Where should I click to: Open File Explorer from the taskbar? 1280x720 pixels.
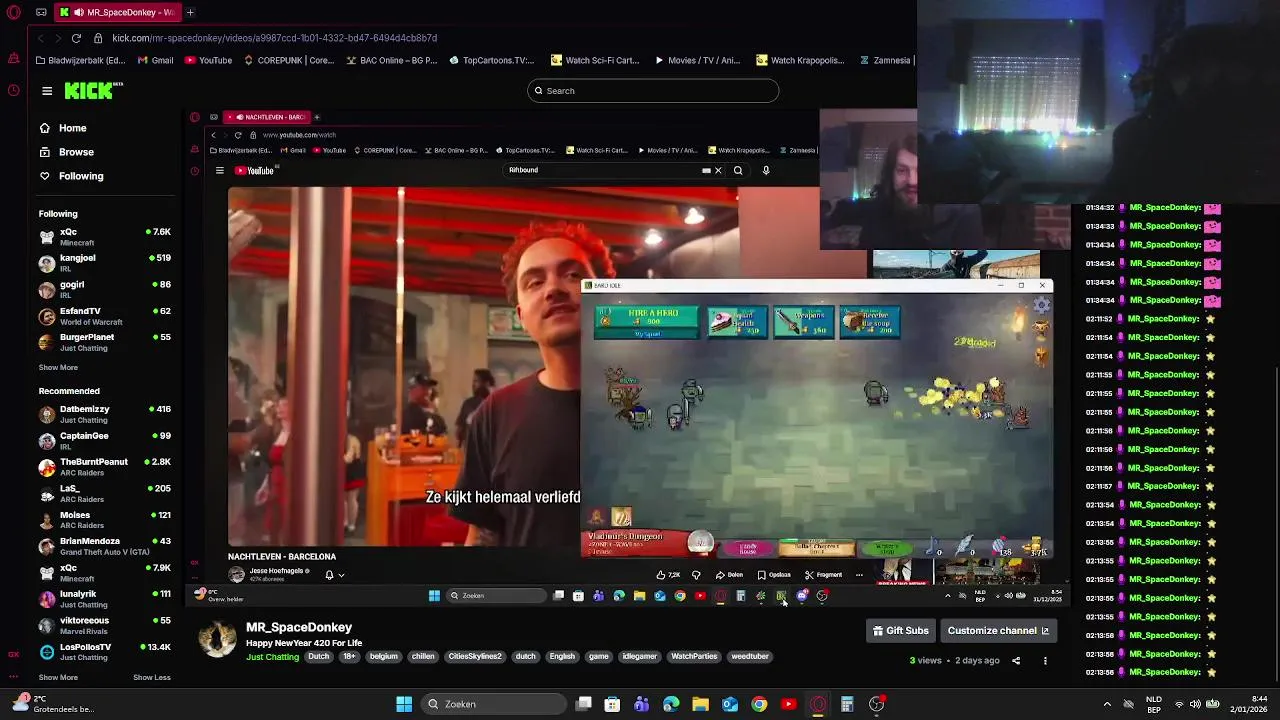click(x=700, y=704)
